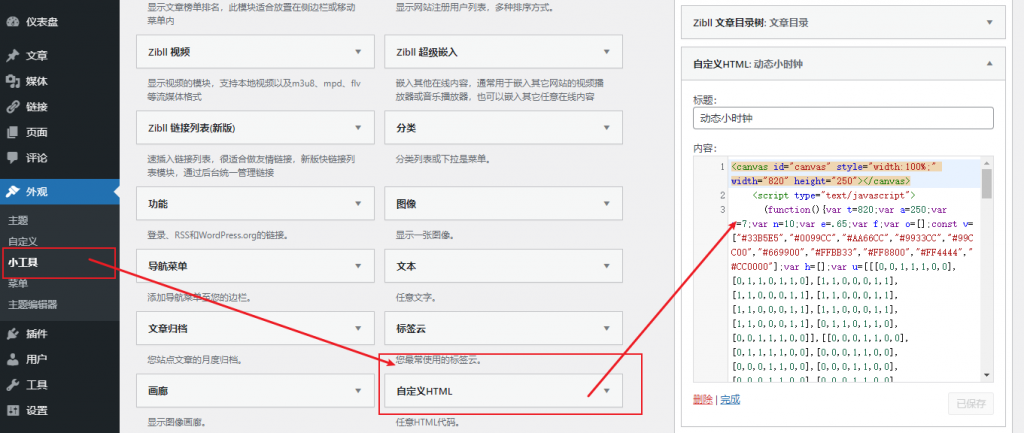1024x433 pixels.
Task: Expand the Zibll 视频 widget
Action: click(357, 52)
